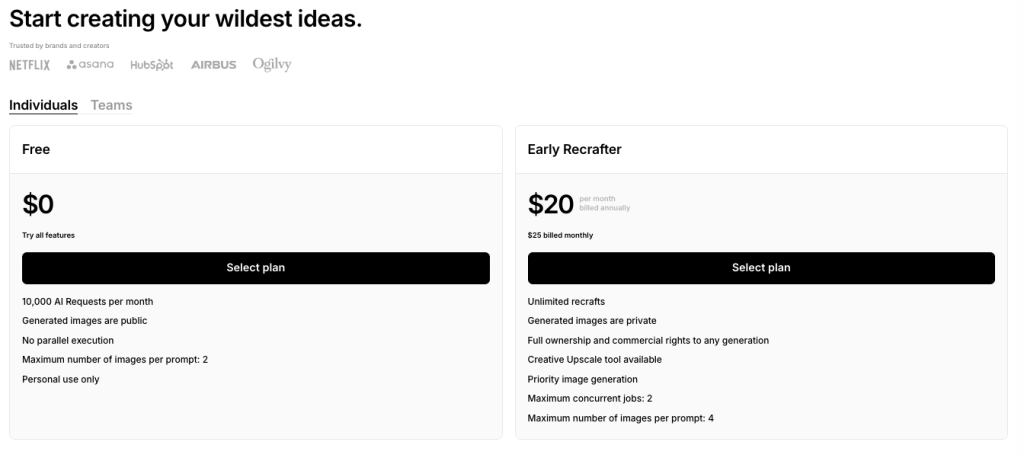Image resolution: width=1024 pixels, height=458 pixels.
Task: Click the Ogilvy logo
Action: [272, 65]
